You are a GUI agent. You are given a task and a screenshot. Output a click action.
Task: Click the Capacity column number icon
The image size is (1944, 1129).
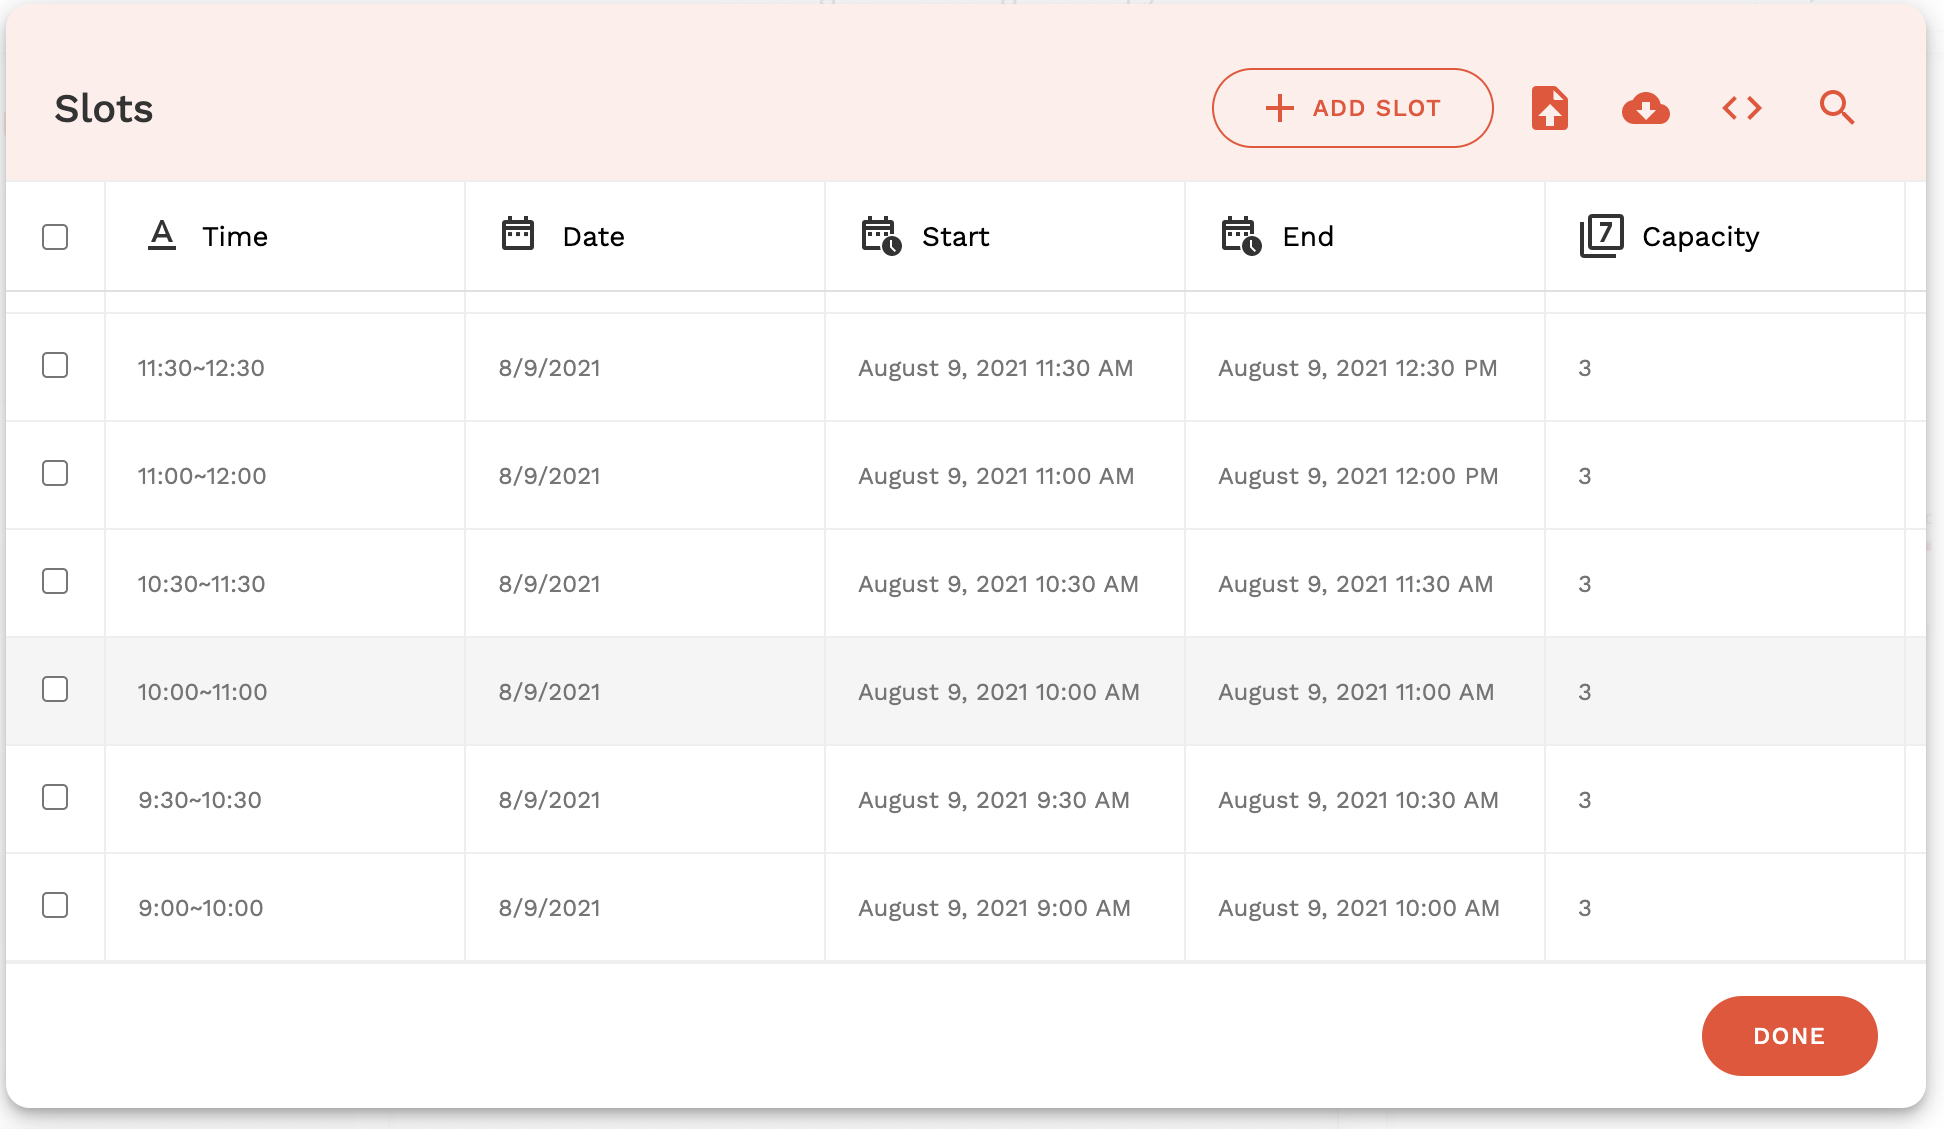click(1601, 236)
